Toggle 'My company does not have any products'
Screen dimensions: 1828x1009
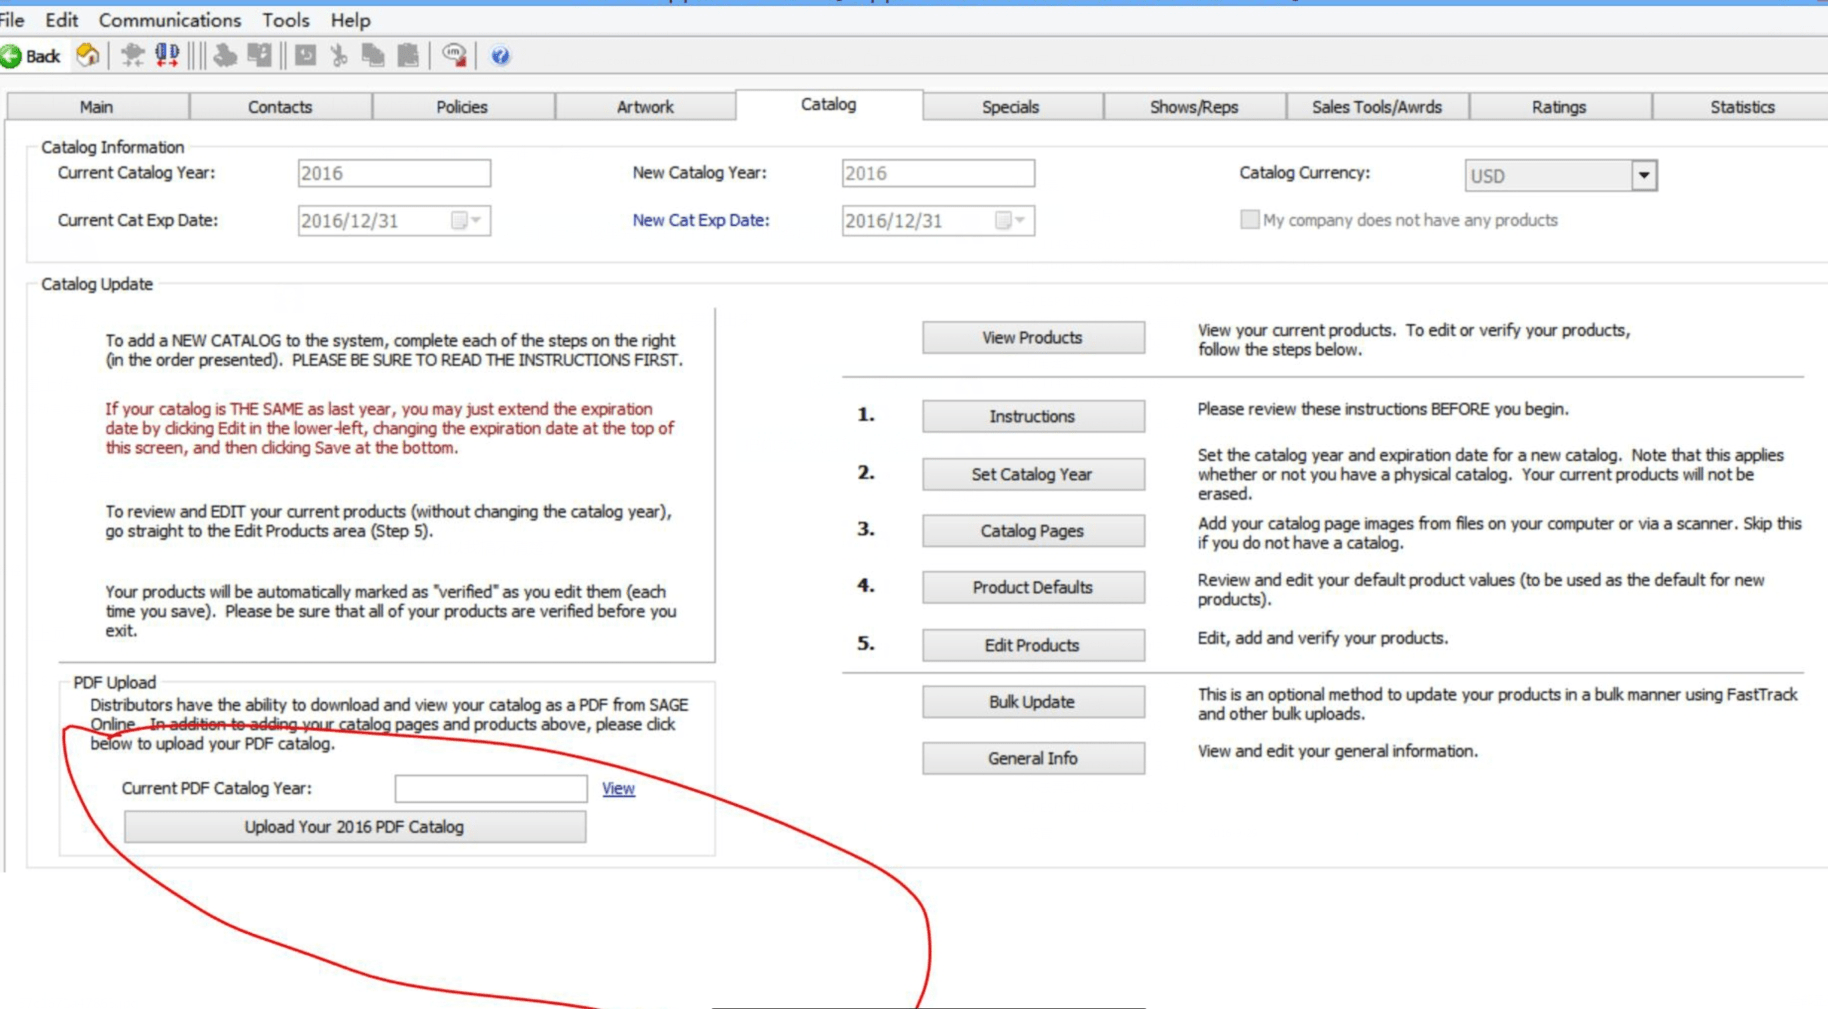coord(1249,219)
